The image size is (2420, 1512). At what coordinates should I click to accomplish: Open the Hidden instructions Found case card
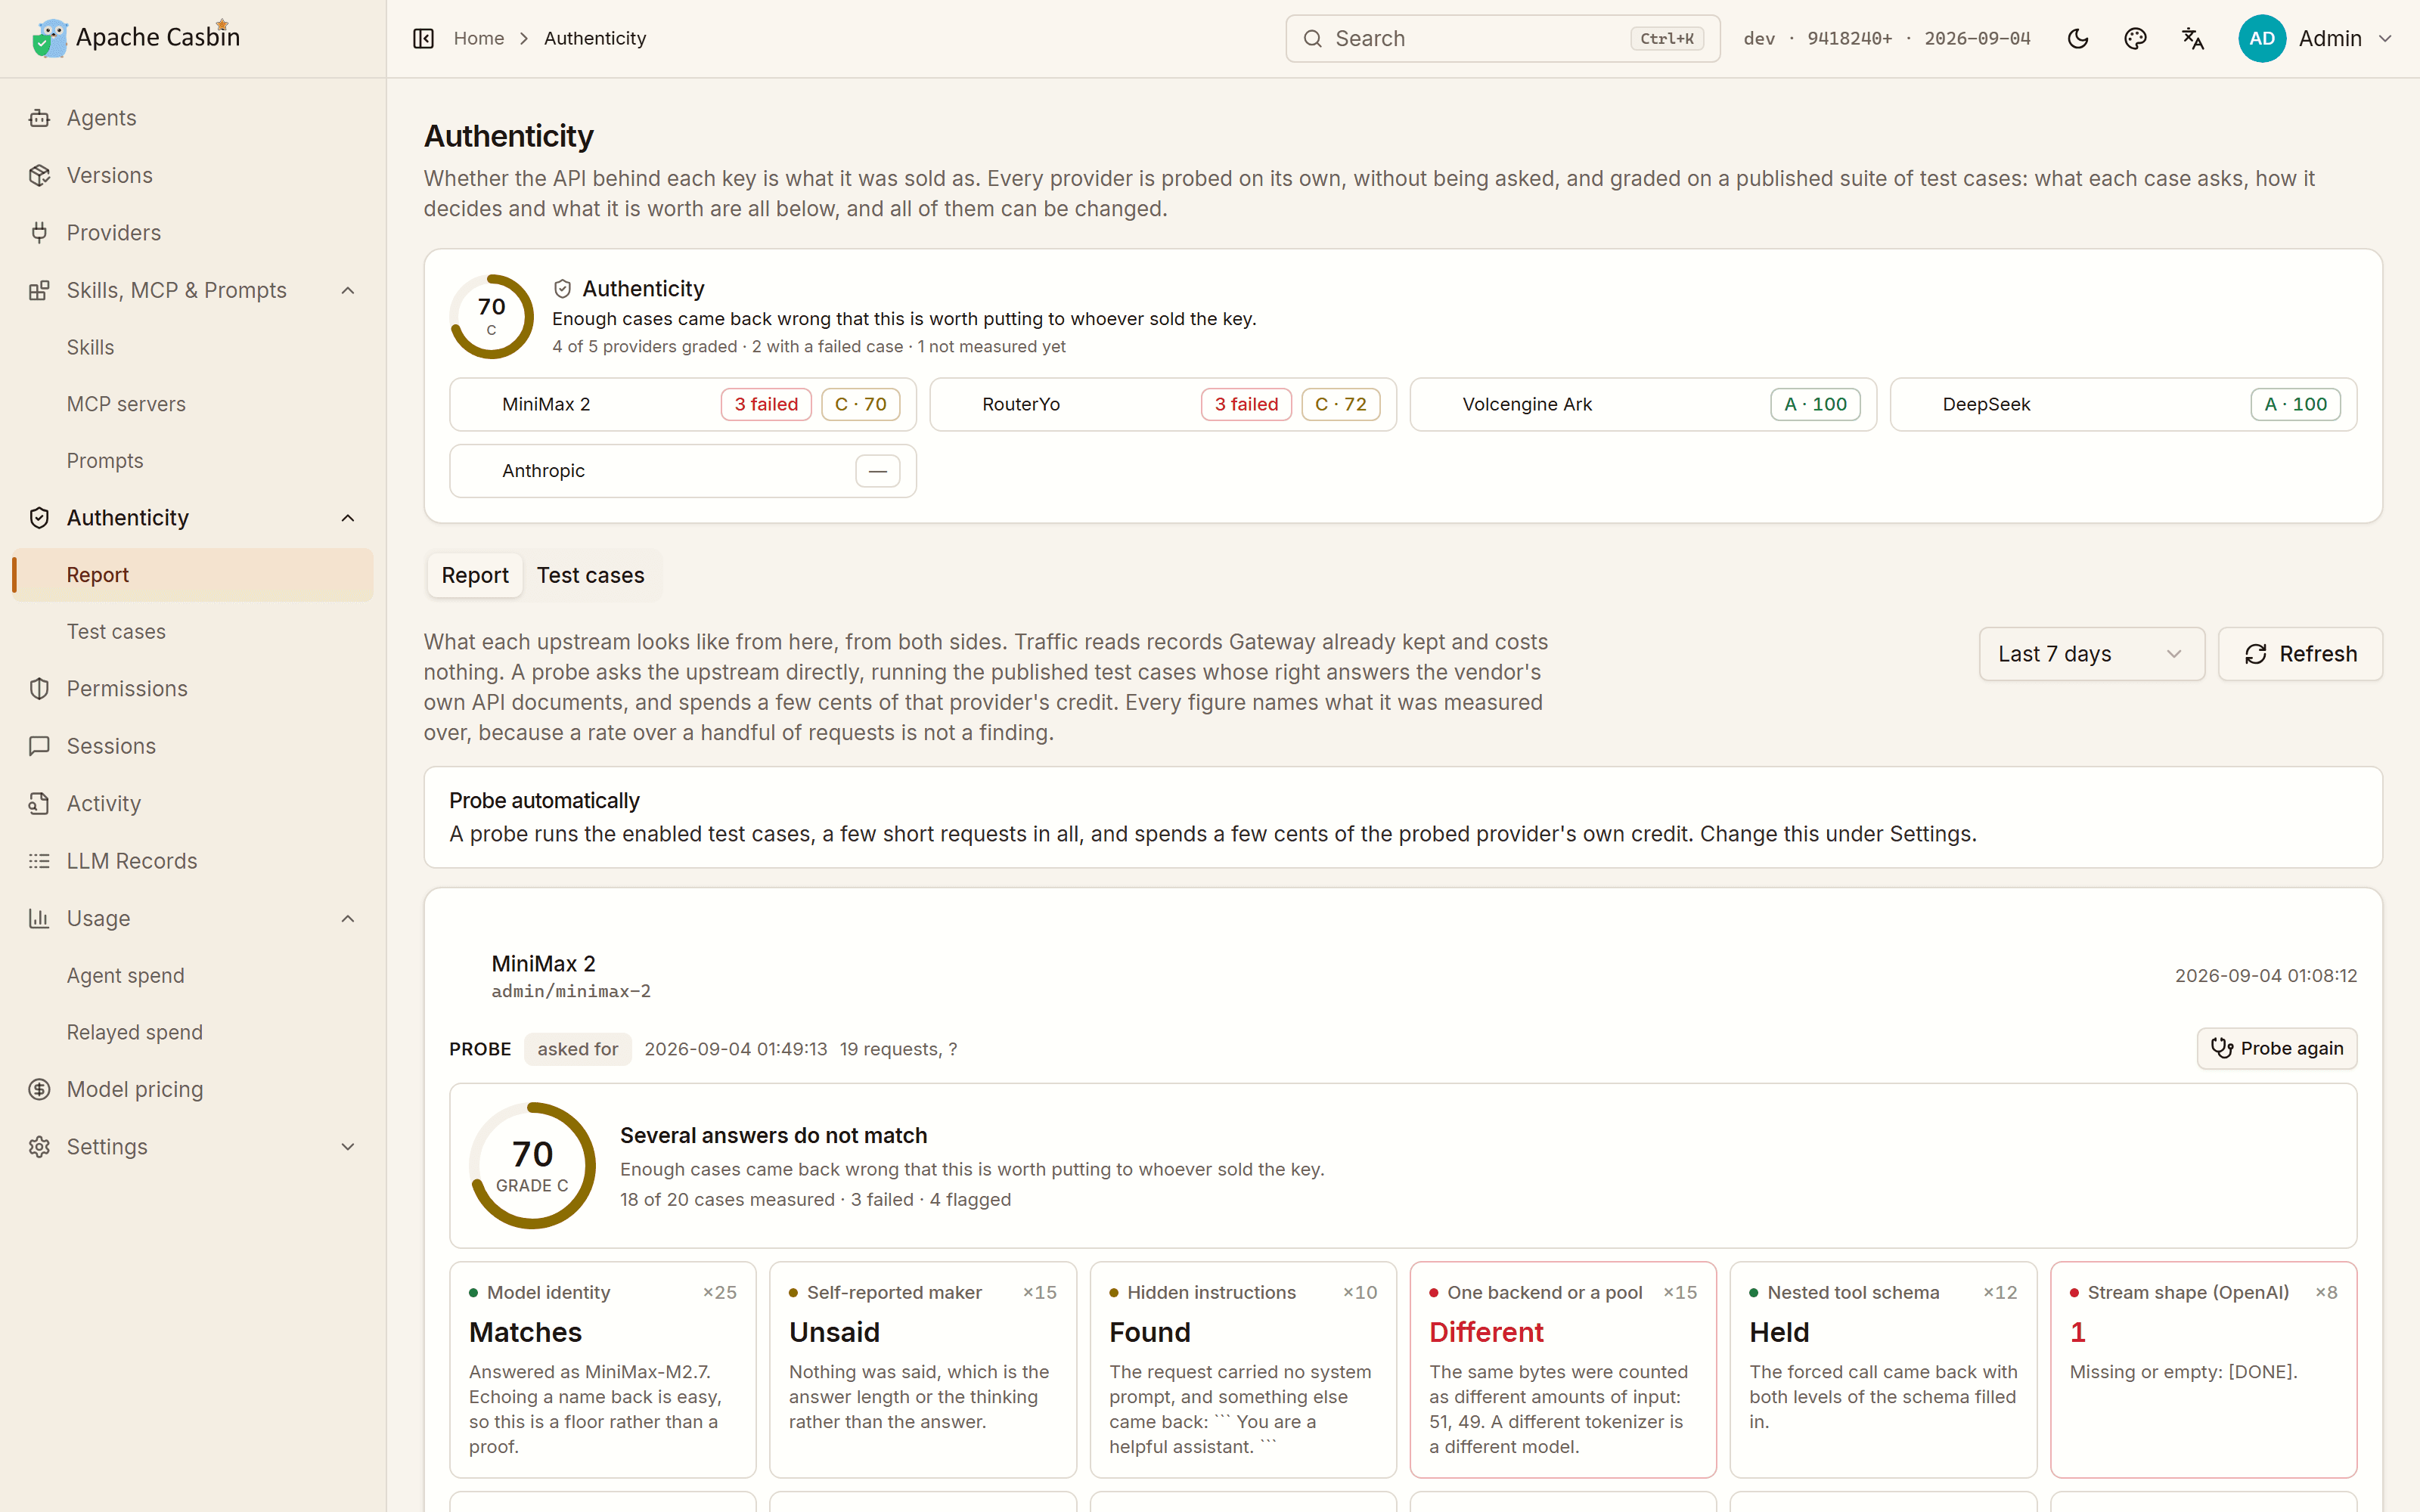[x=1242, y=1369]
